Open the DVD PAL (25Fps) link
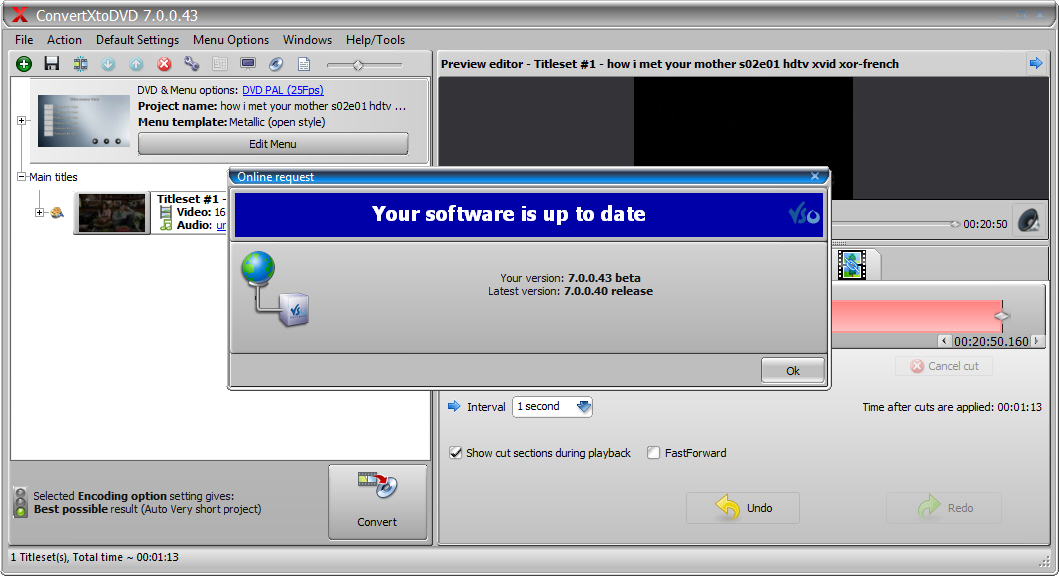1059x576 pixels. pos(283,90)
